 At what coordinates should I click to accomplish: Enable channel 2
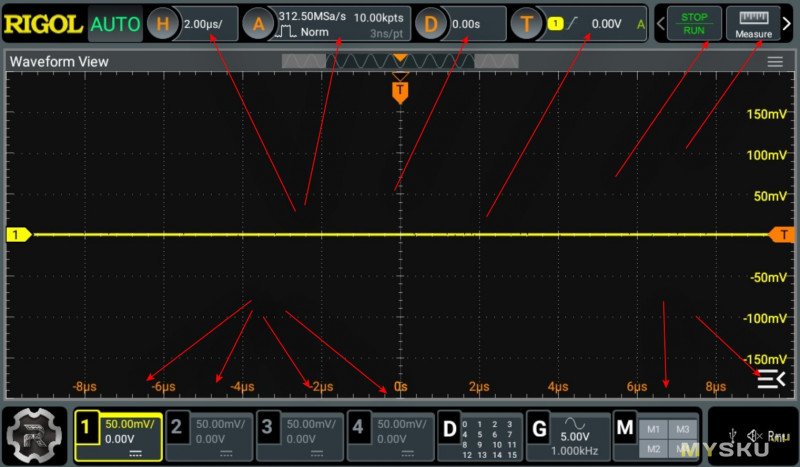pos(208,435)
